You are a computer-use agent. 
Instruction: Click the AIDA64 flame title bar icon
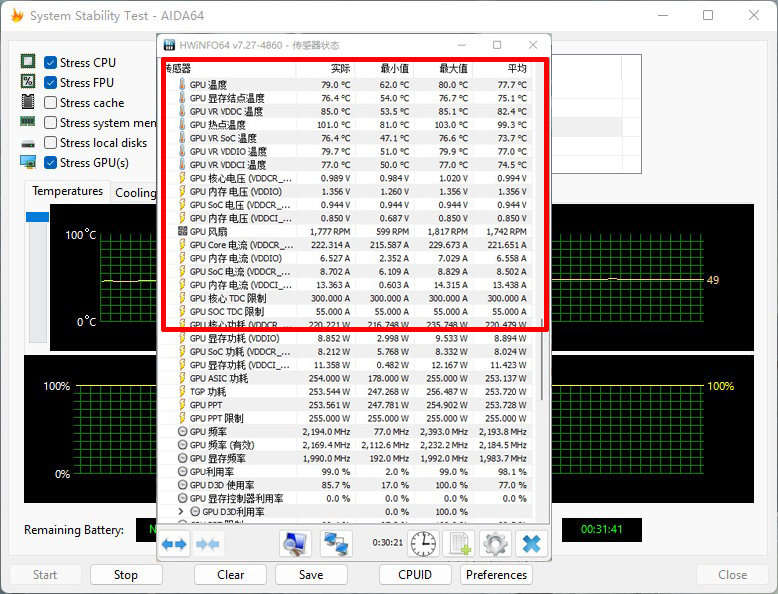tap(17, 15)
